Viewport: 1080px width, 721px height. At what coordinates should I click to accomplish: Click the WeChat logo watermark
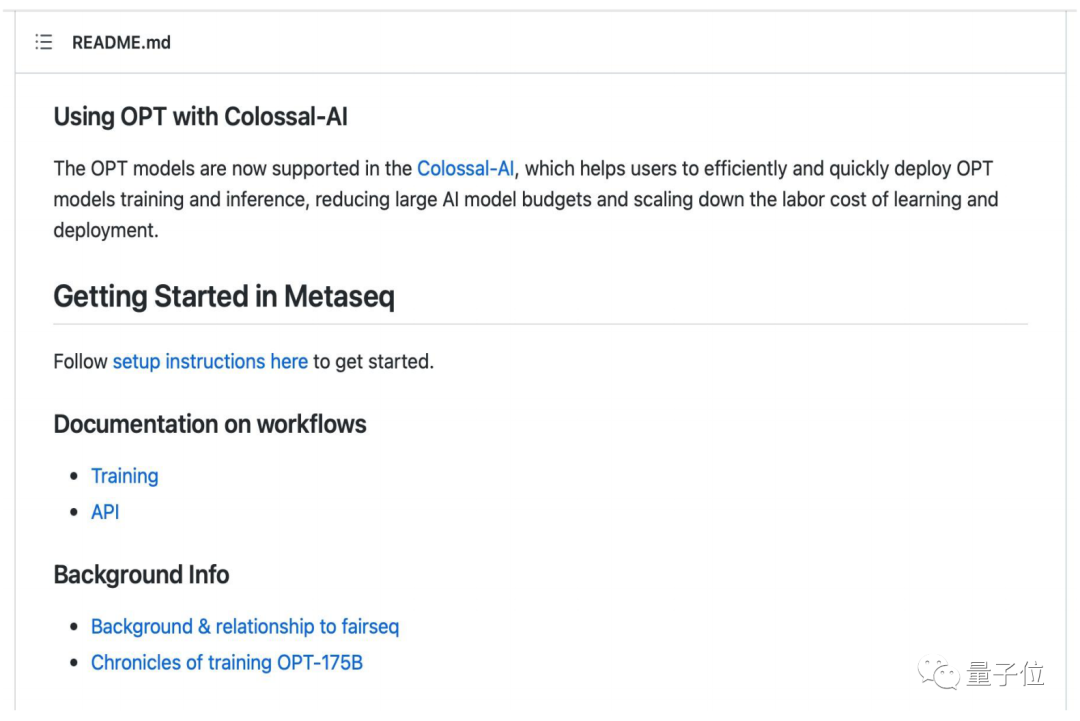coord(938,672)
